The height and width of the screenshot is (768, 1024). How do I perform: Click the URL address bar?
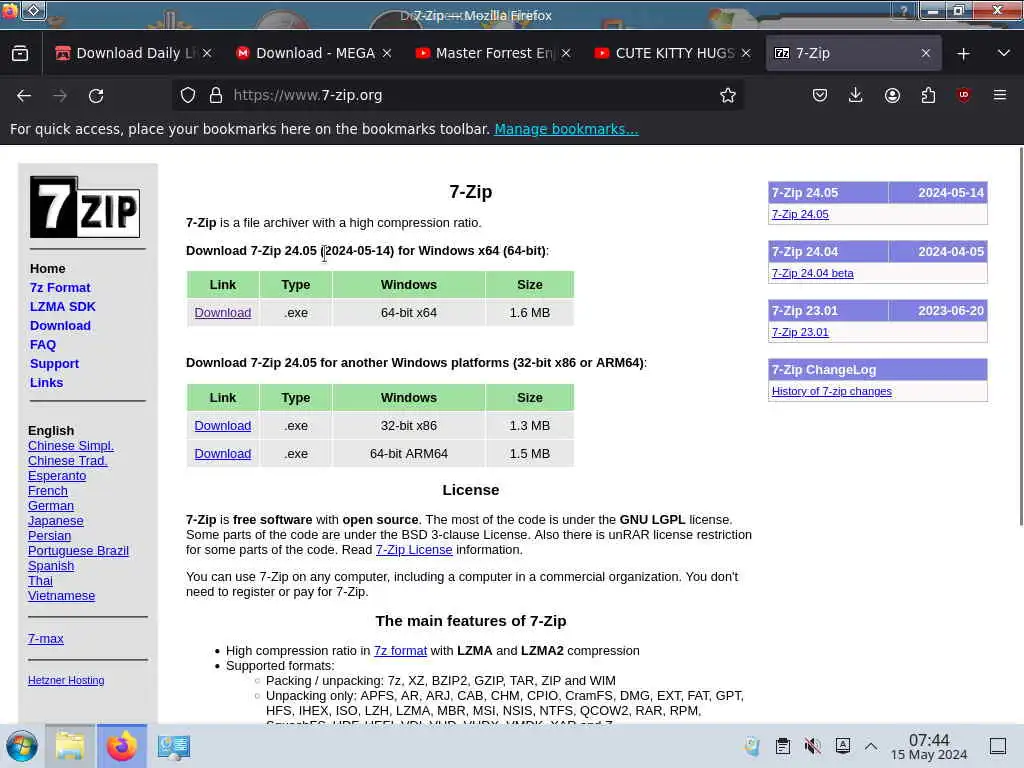pyautogui.click(x=457, y=95)
